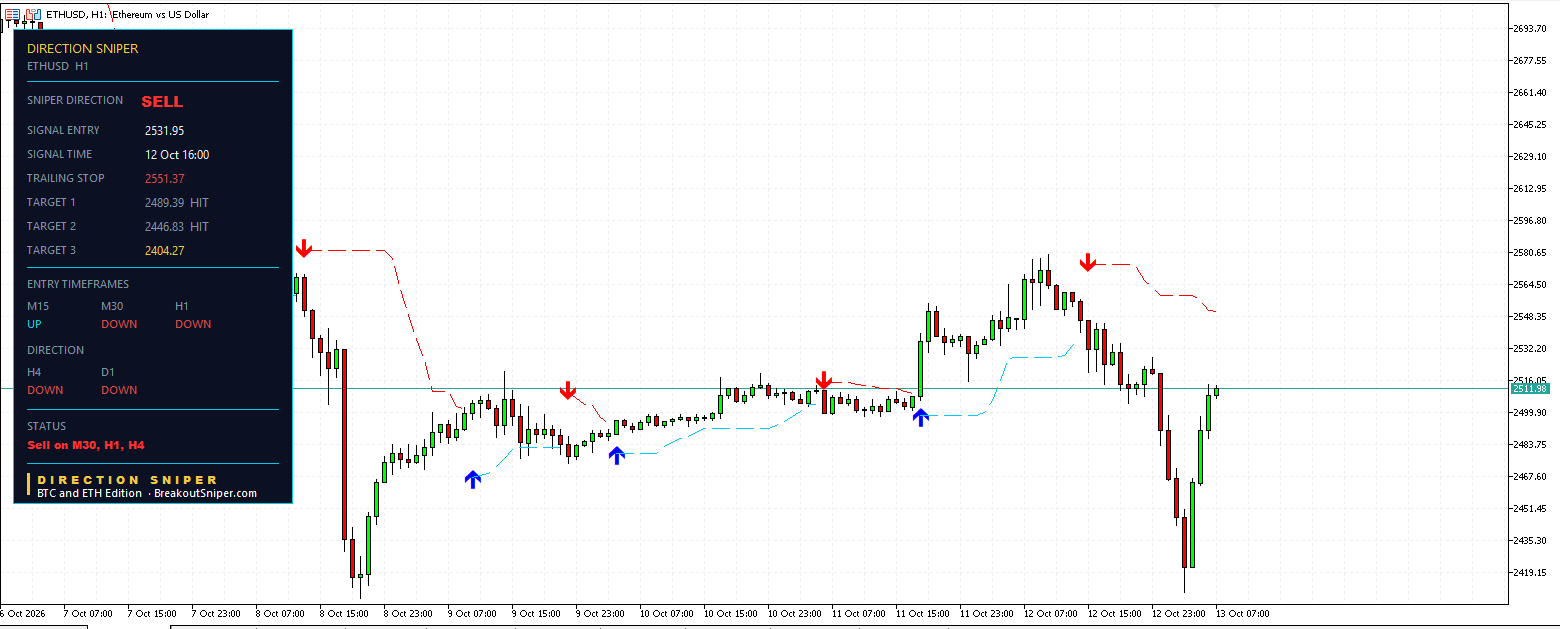1560x629 pixels.
Task: Click the '10 Oct 23:00' time axis label
Action: coord(793,613)
